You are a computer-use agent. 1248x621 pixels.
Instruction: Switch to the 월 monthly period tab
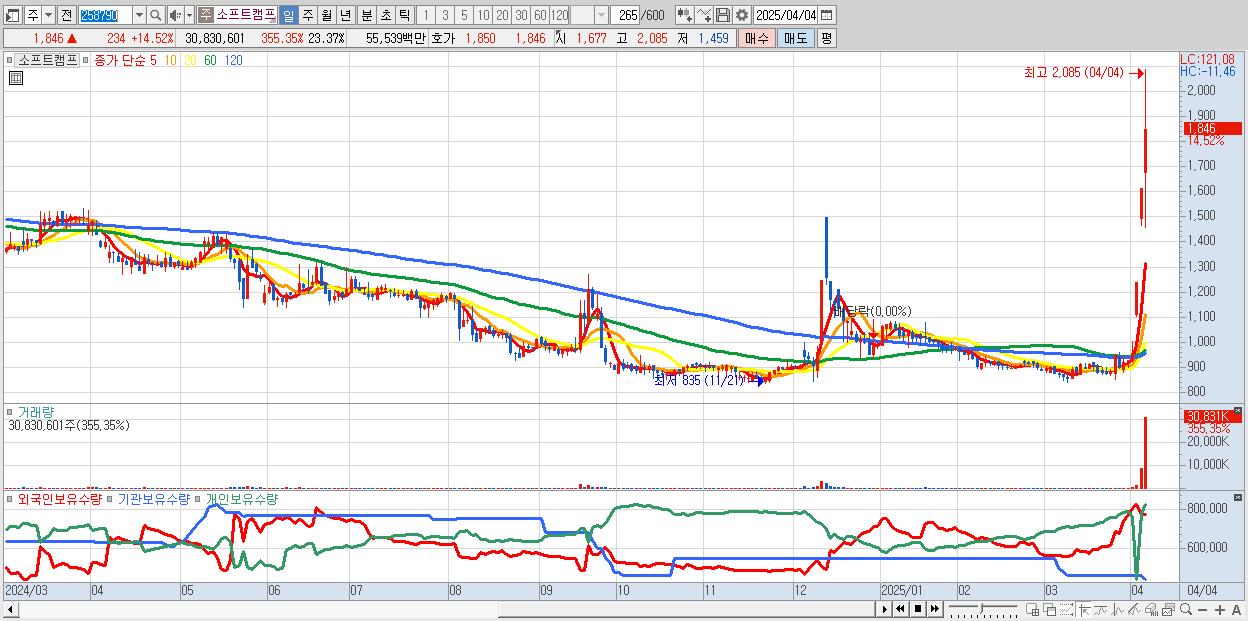click(326, 15)
